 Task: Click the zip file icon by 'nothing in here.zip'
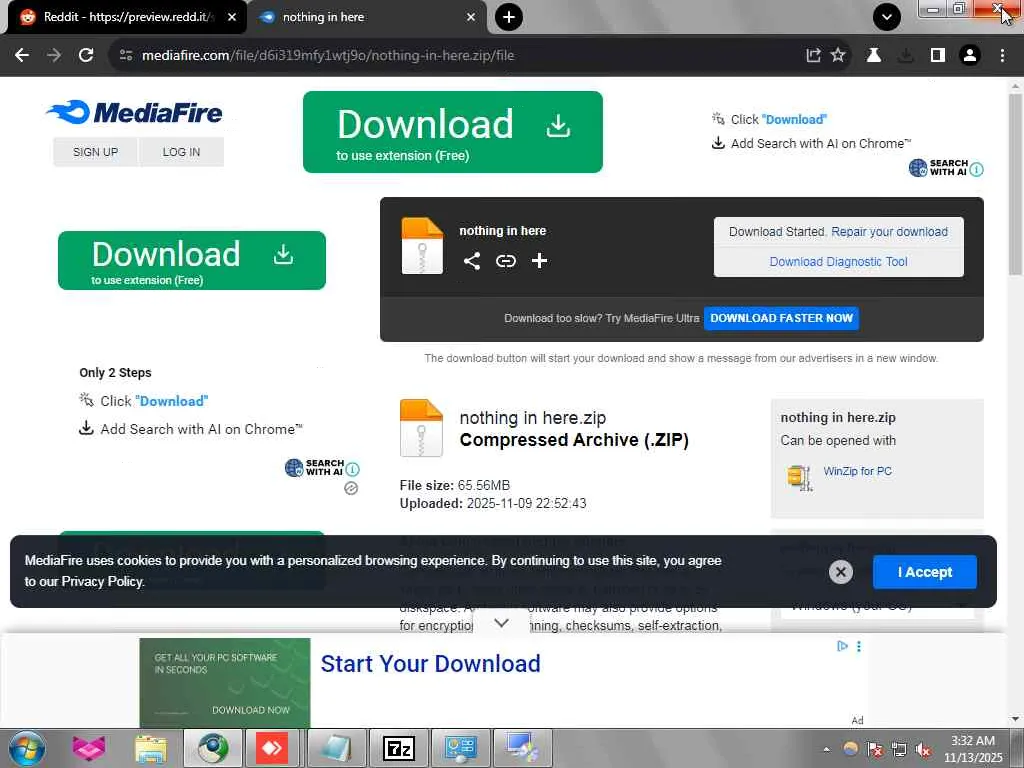(421, 428)
